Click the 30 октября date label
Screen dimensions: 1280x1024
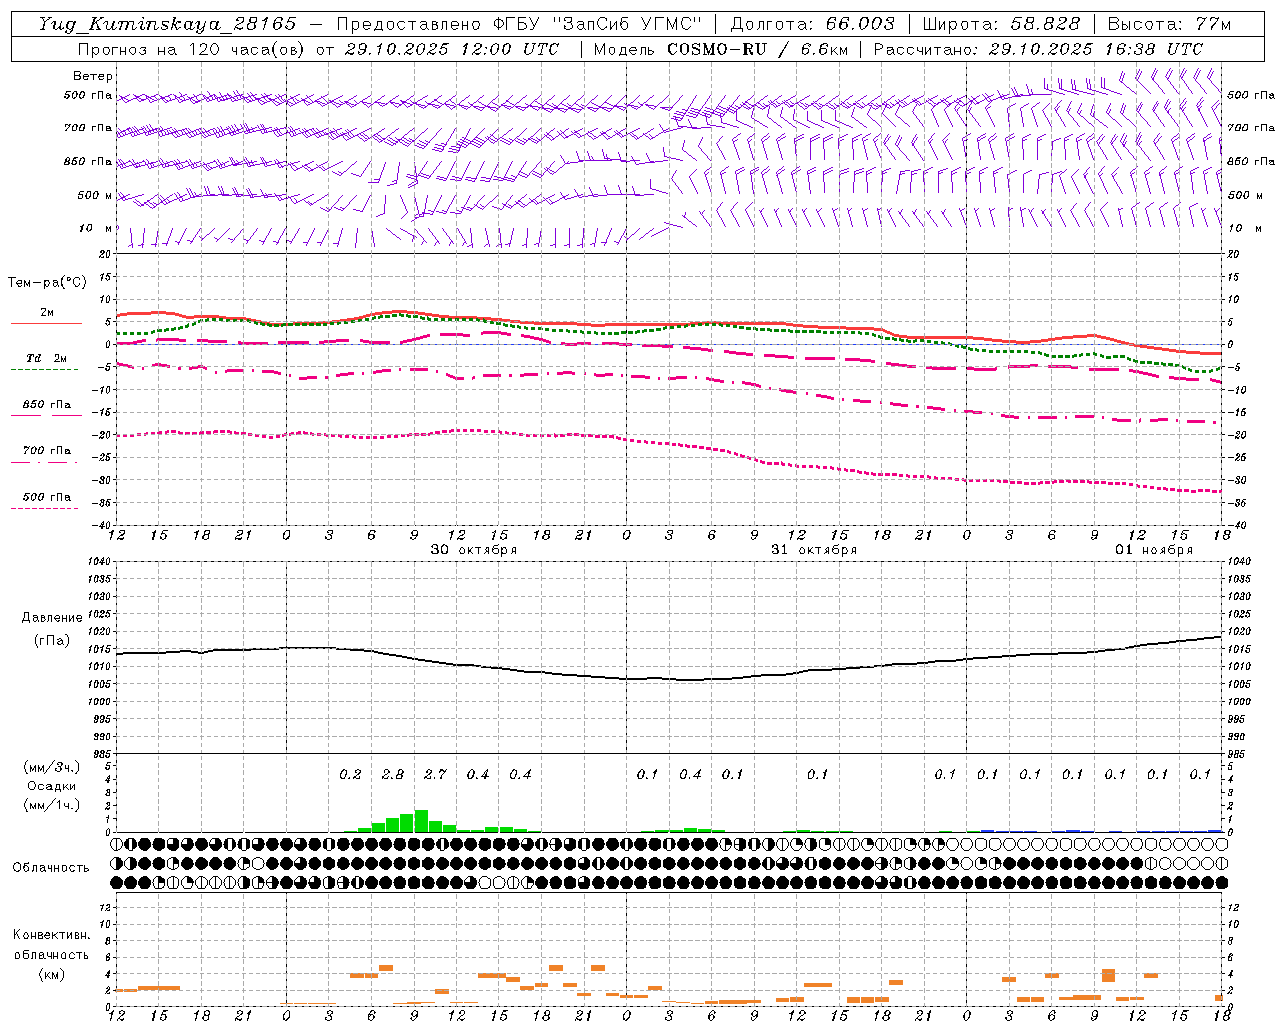coord(474,550)
